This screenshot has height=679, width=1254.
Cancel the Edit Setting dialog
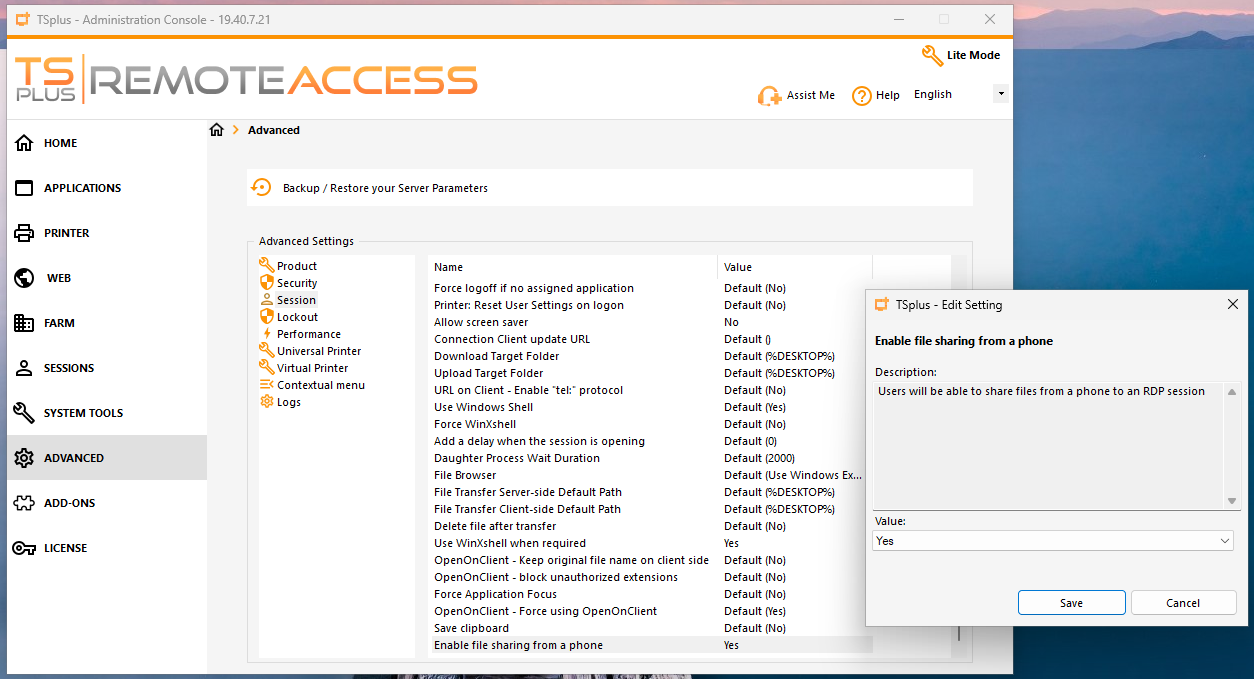coord(1183,603)
